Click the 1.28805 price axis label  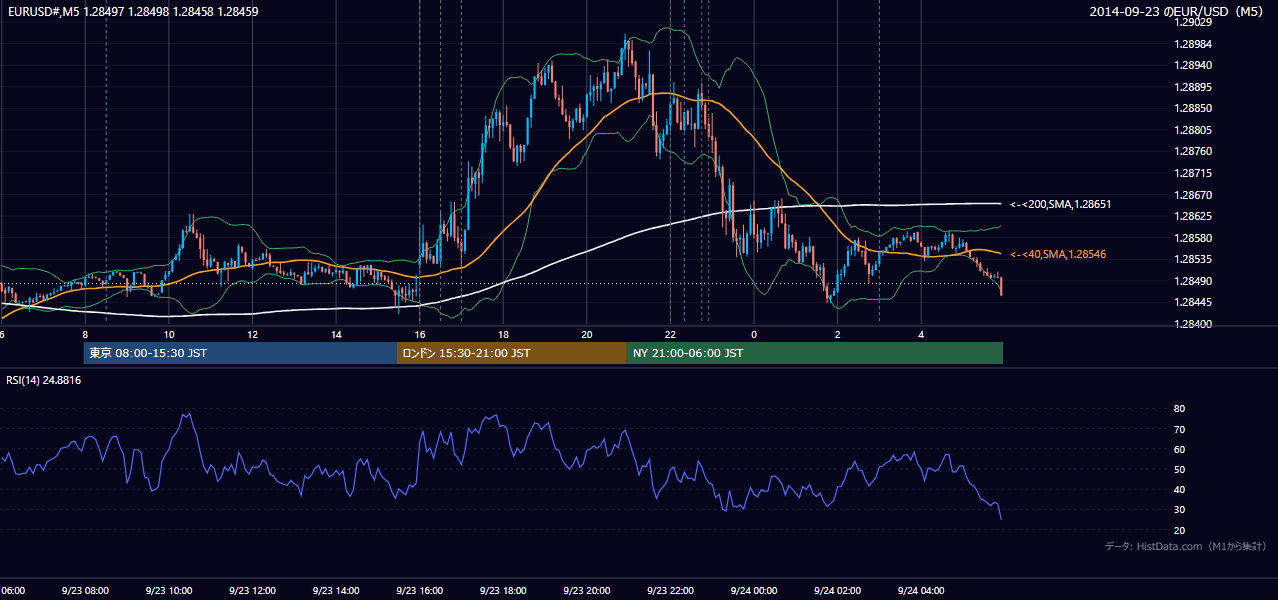click(x=1194, y=130)
